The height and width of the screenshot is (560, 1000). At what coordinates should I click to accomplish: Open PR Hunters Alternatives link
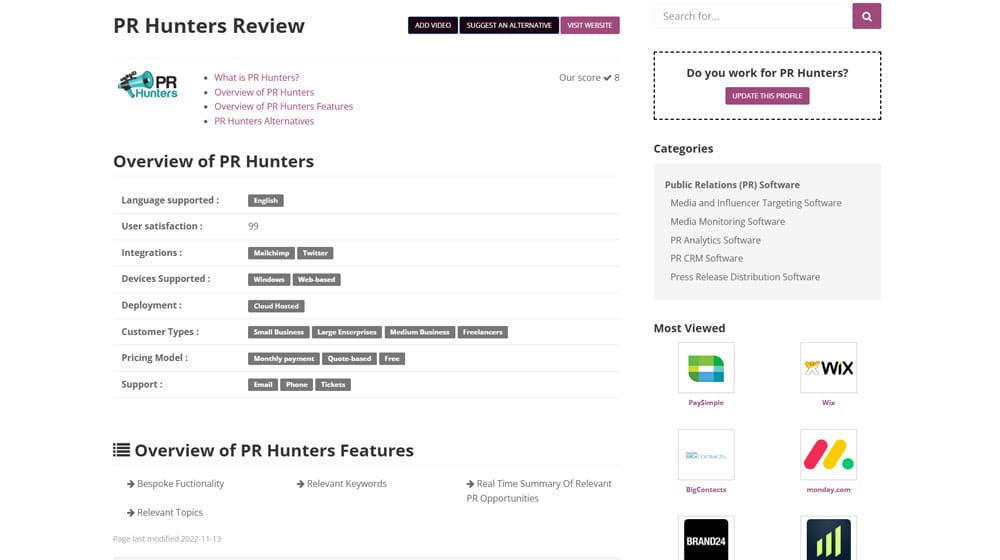[x=264, y=121]
